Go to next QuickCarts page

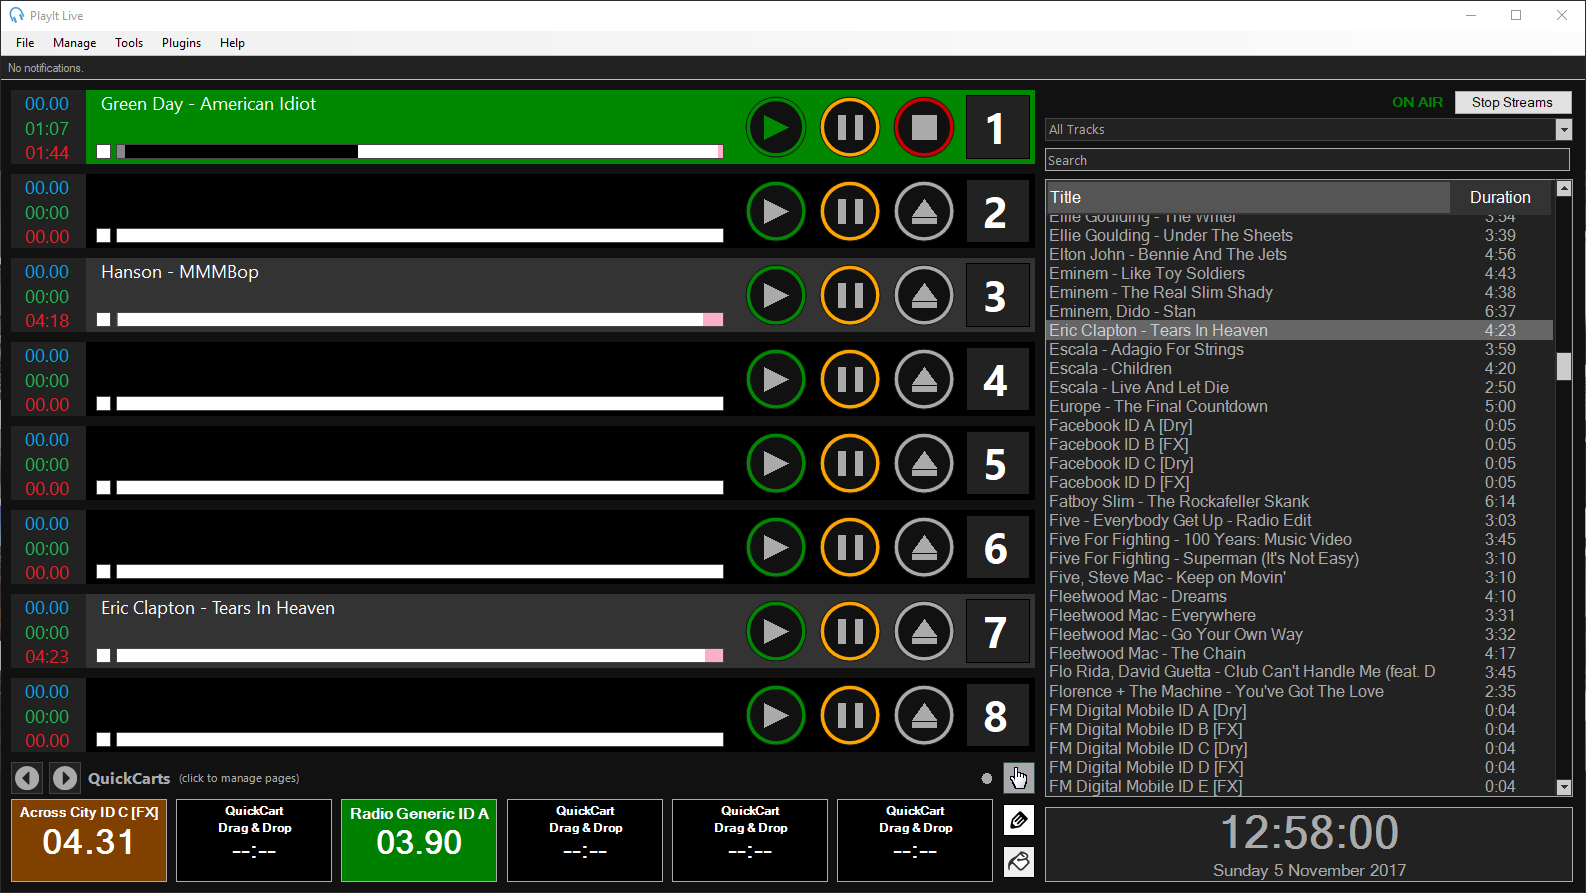point(65,777)
